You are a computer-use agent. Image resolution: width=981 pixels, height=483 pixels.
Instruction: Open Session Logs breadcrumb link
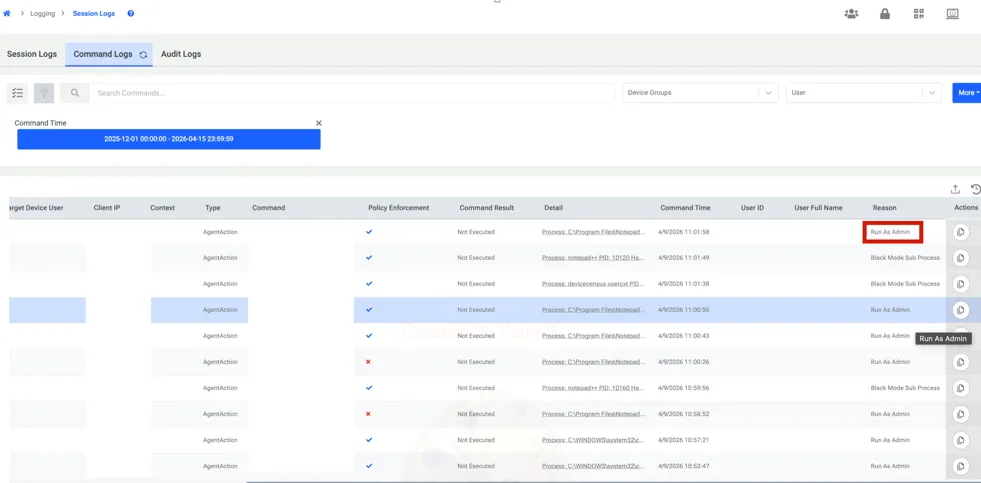94,13
